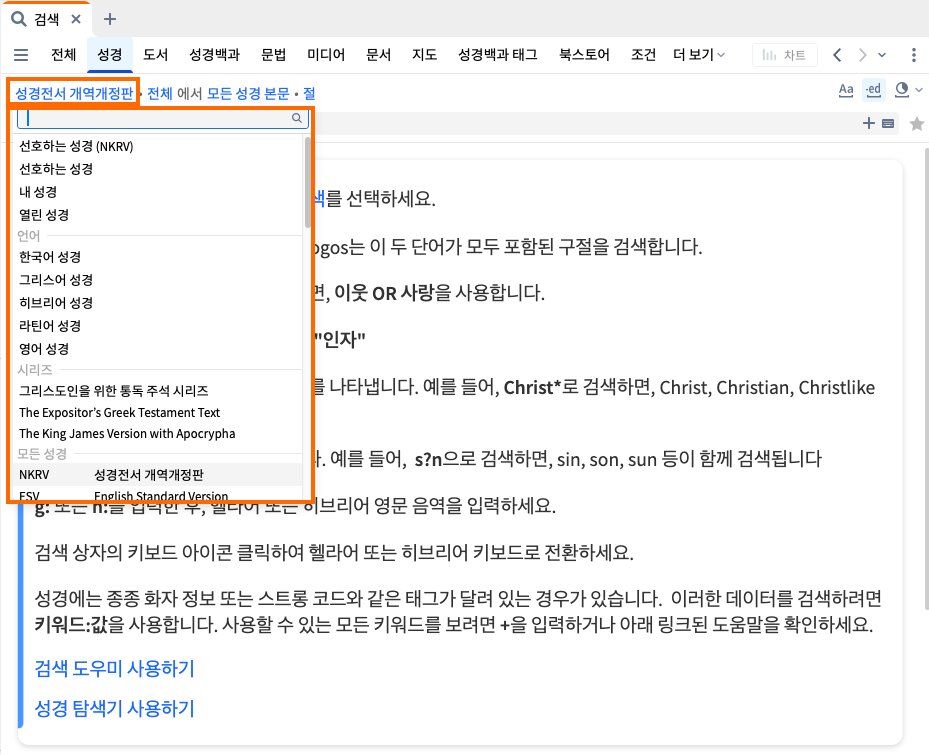Switch to the 도서 tab
This screenshot has width=929, height=755.
pyautogui.click(x=156, y=55)
